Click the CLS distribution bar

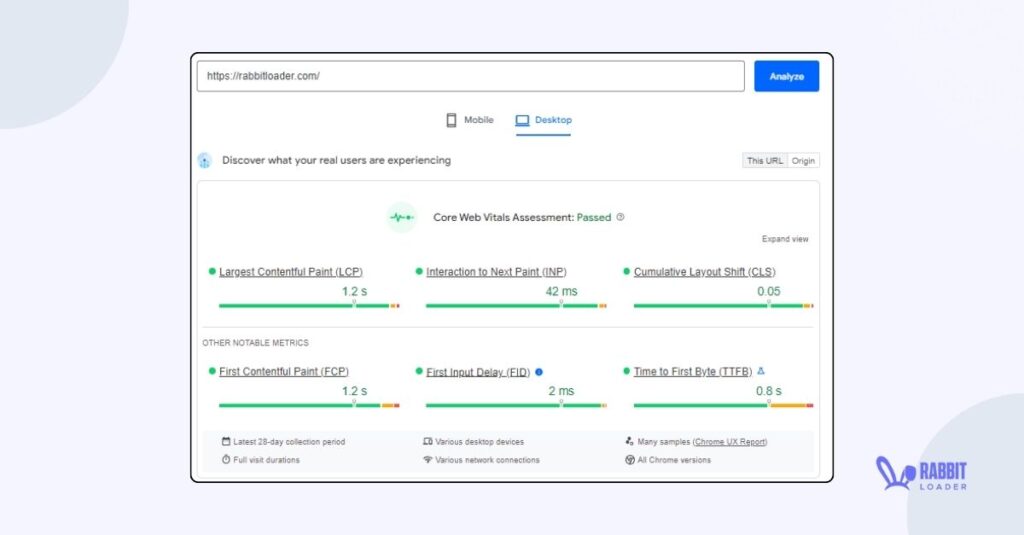(x=724, y=306)
